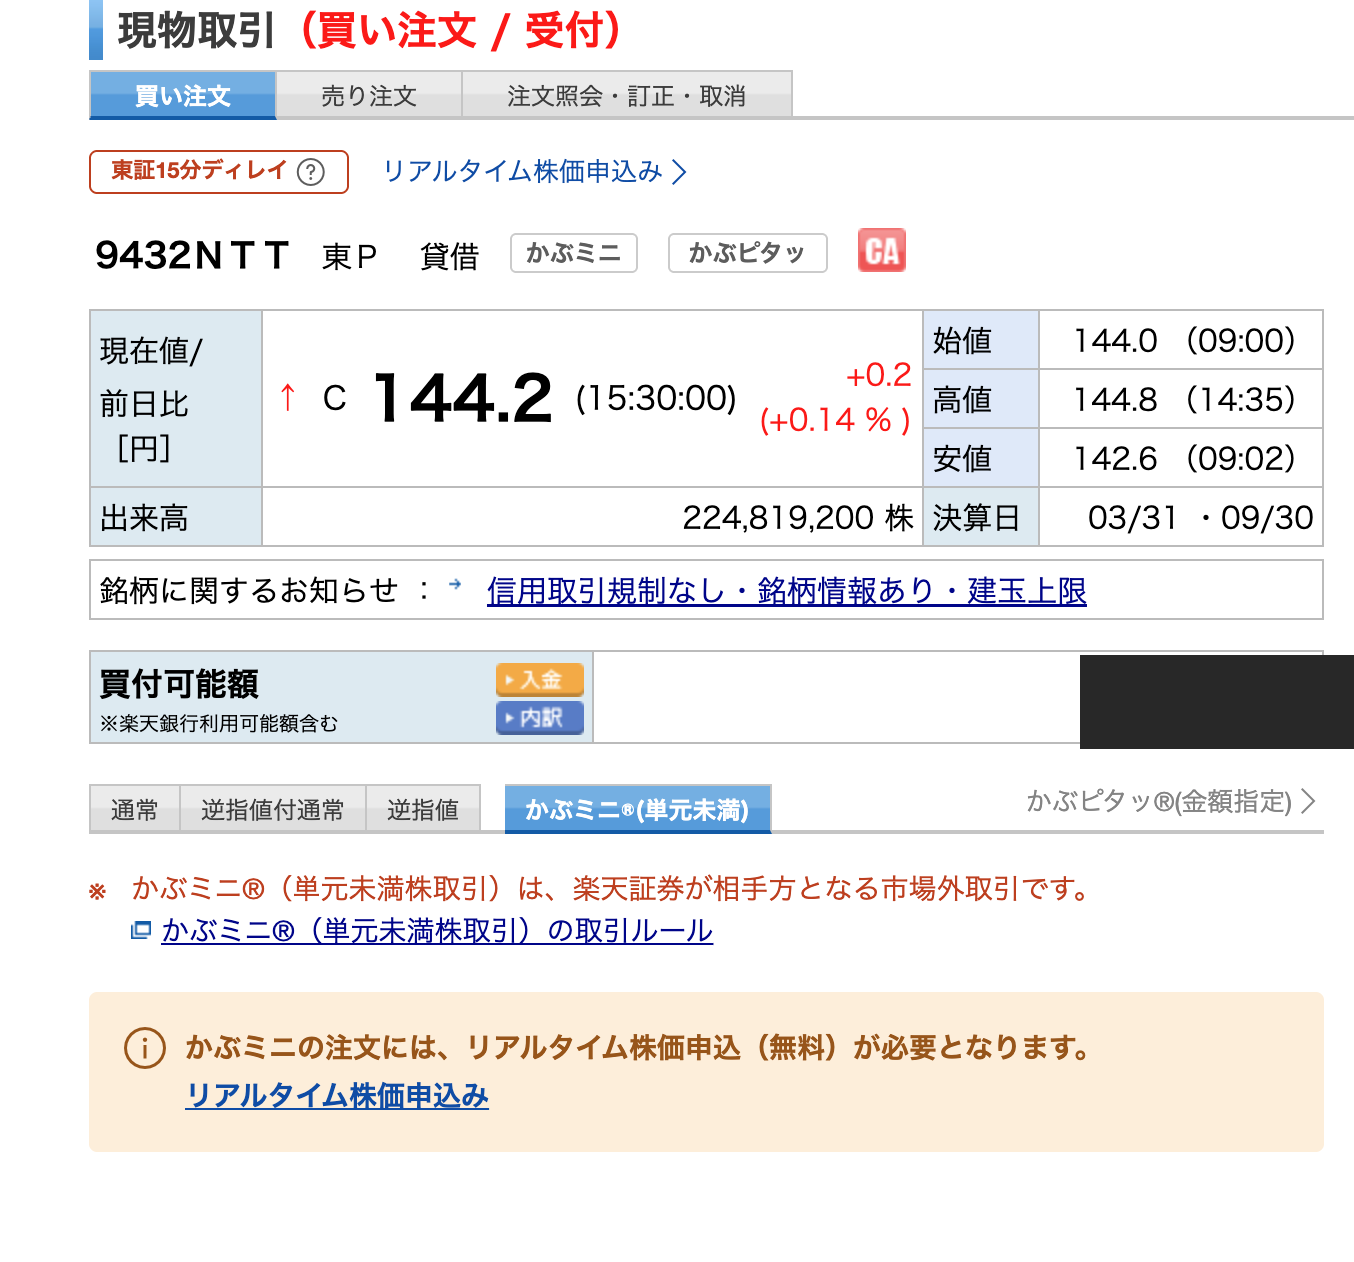This screenshot has height=1262, width=1354.
Task: Click the info icon in the notice box
Action: click(x=145, y=1048)
